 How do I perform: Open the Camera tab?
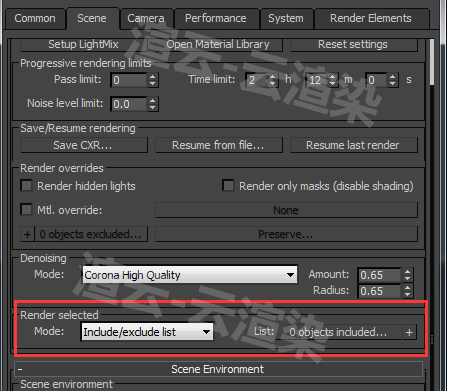[x=146, y=19]
